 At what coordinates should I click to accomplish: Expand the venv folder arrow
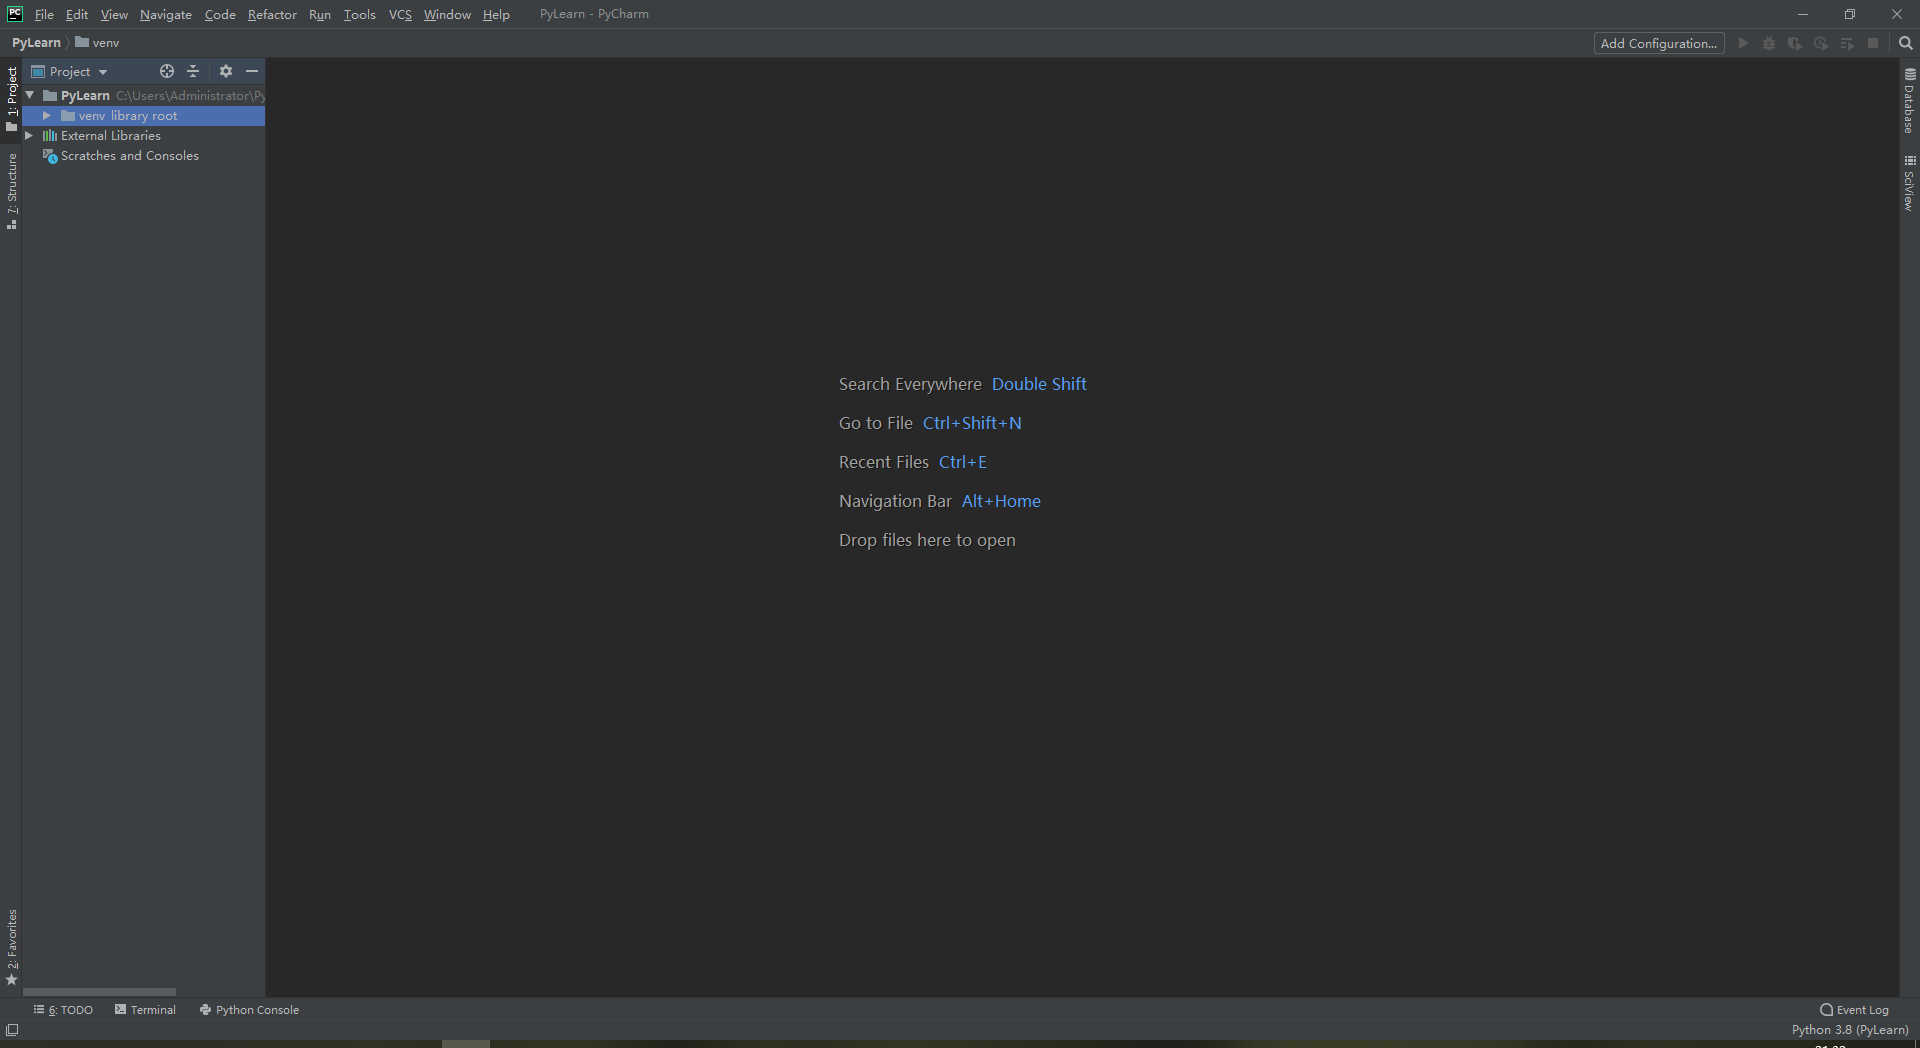click(46, 115)
